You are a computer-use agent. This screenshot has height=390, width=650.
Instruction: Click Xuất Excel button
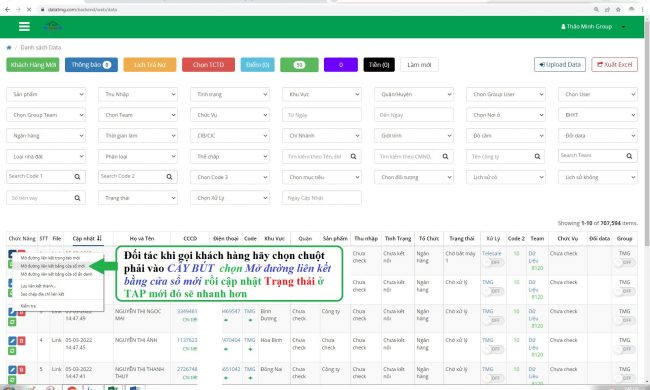coord(614,65)
